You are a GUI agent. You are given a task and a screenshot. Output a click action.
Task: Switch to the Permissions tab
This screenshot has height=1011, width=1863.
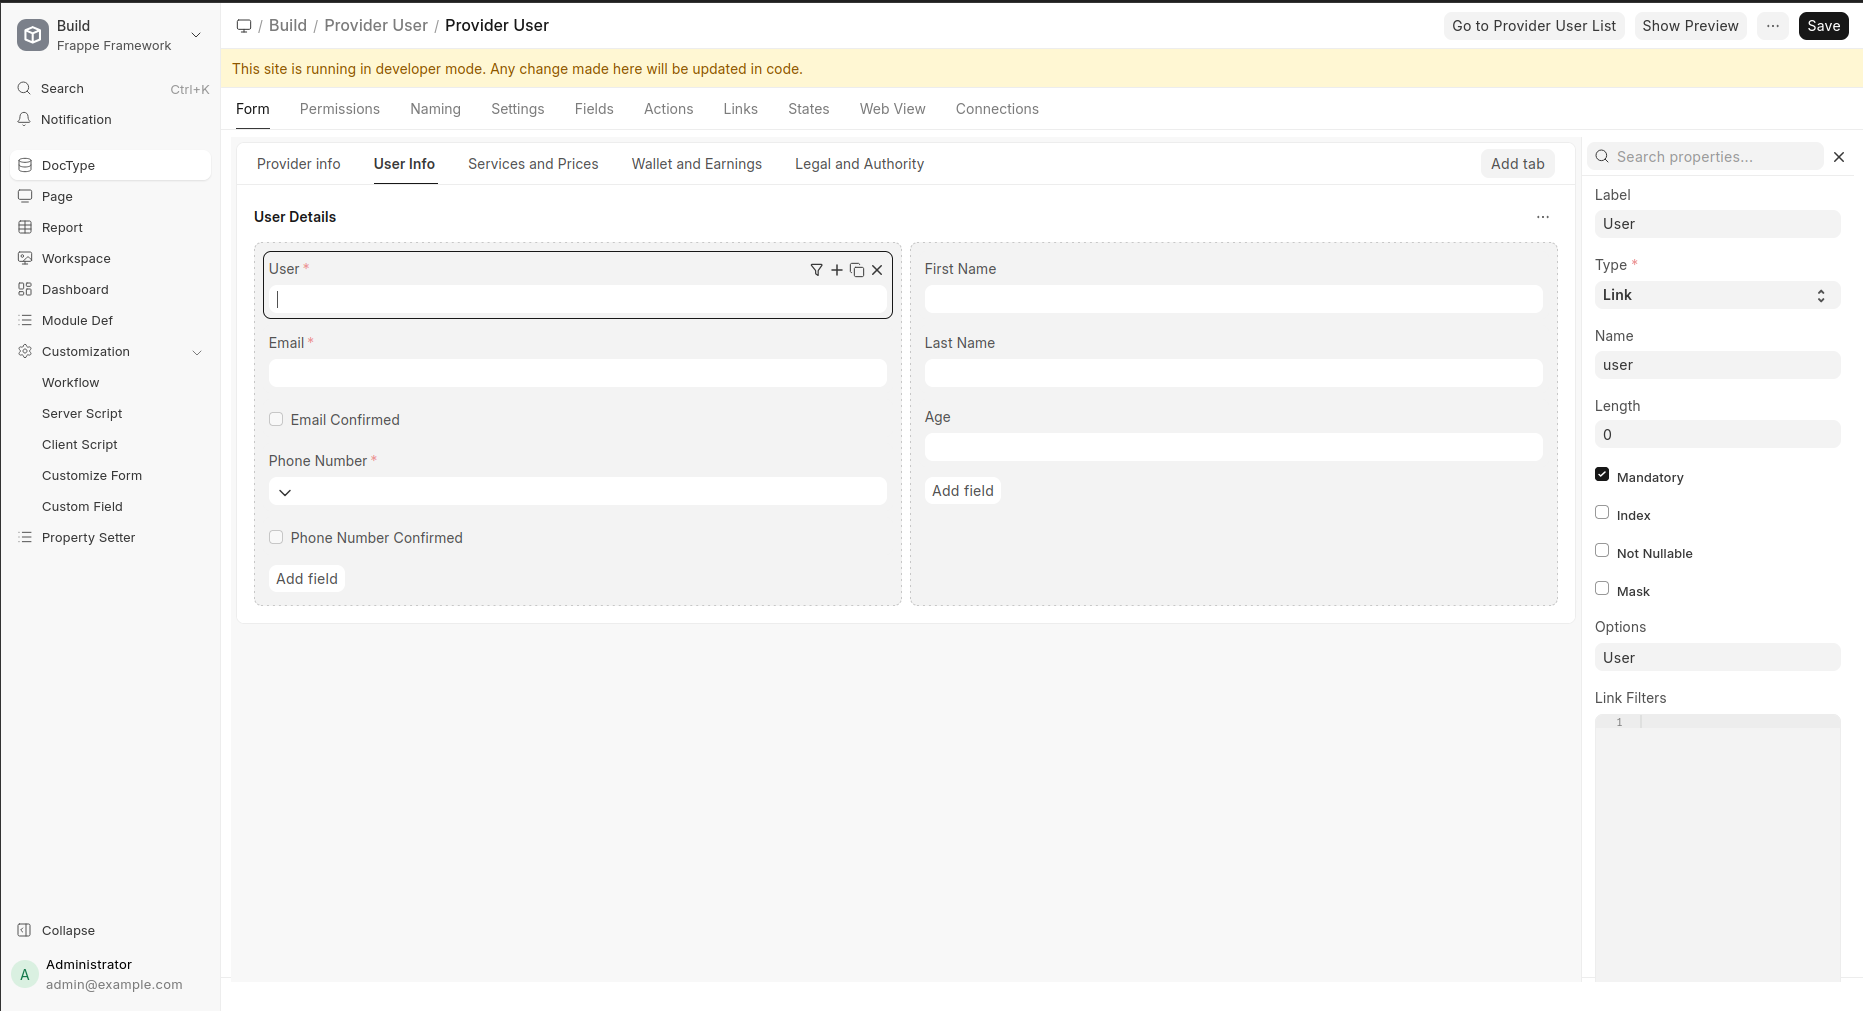[339, 109]
